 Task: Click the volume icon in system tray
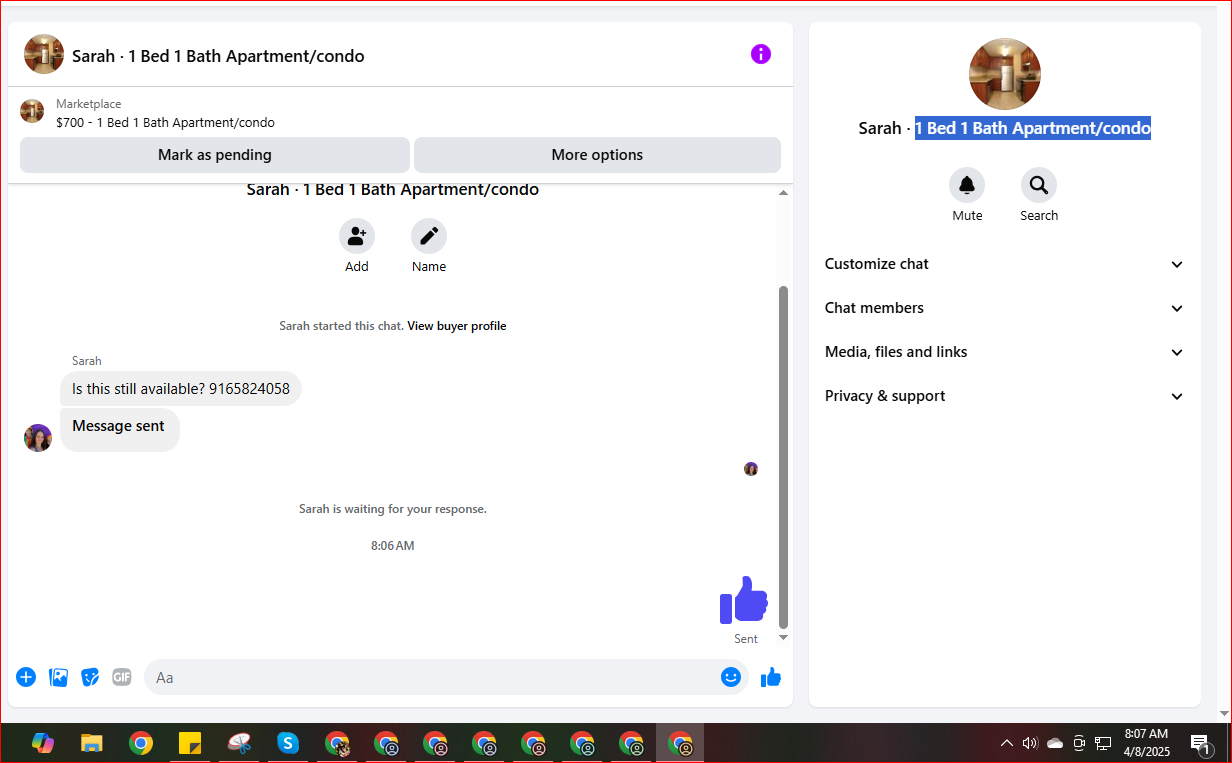coord(1031,743)
